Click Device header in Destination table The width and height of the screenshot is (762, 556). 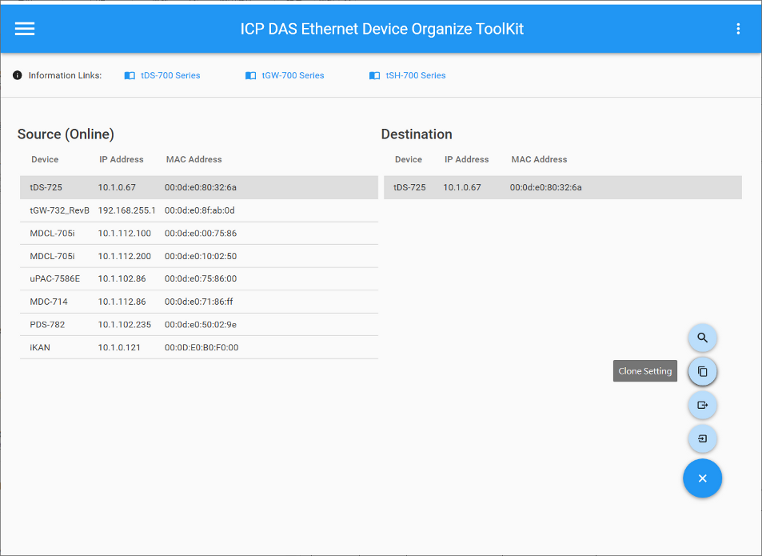click(x=409, y=159)
